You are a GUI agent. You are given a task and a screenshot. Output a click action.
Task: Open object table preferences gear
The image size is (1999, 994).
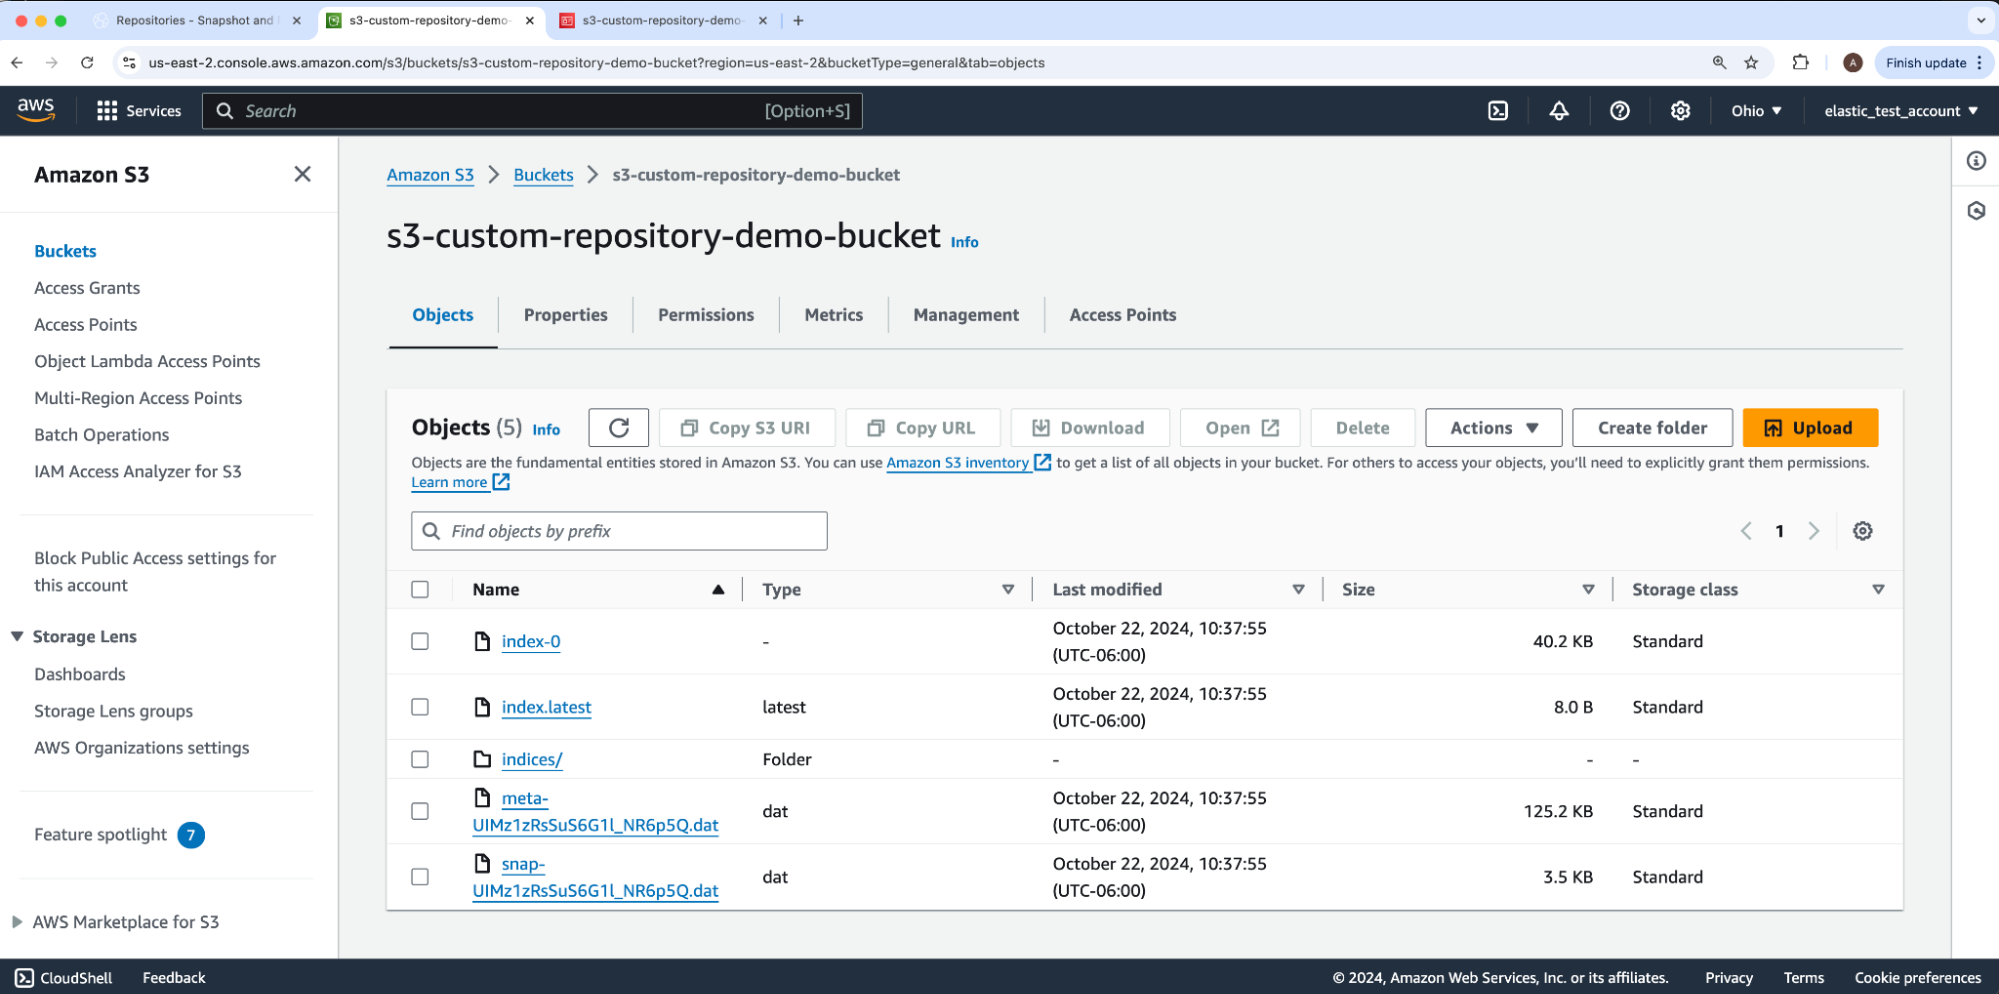[x=1862, y=531]
